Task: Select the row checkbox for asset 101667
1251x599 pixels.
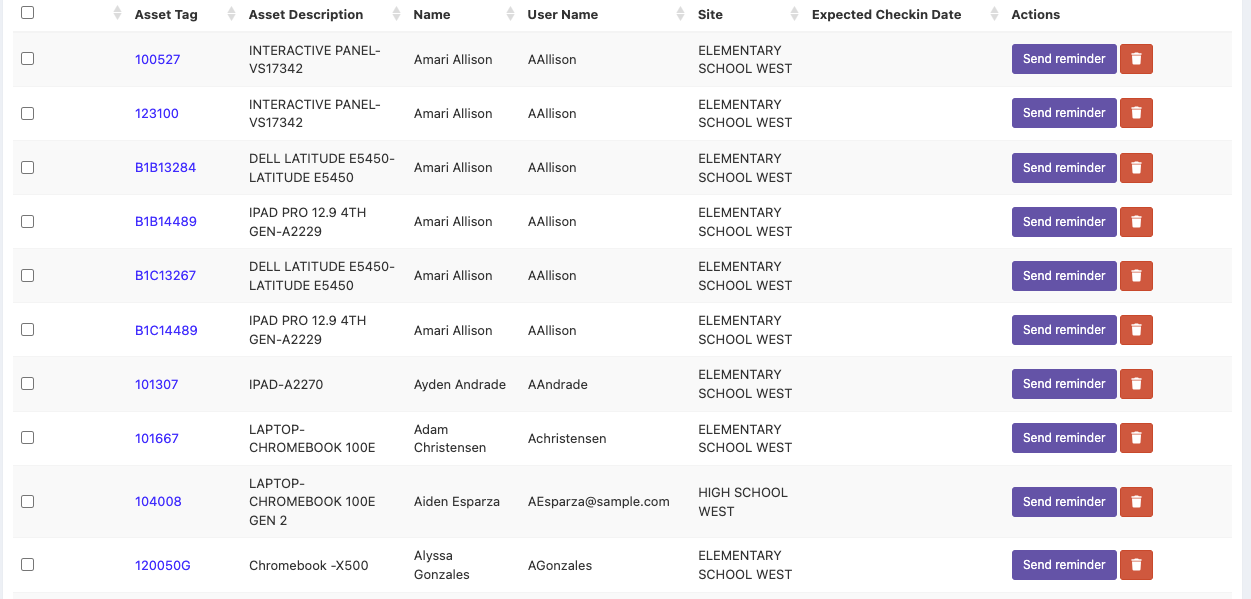Action: point(27,438)
